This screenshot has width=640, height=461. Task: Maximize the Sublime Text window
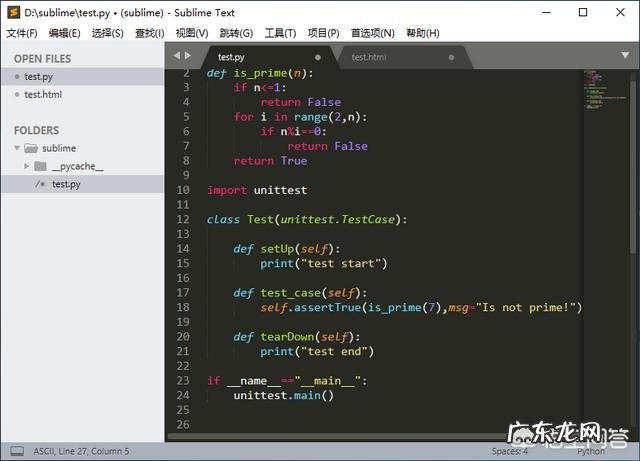pos(583,12)
